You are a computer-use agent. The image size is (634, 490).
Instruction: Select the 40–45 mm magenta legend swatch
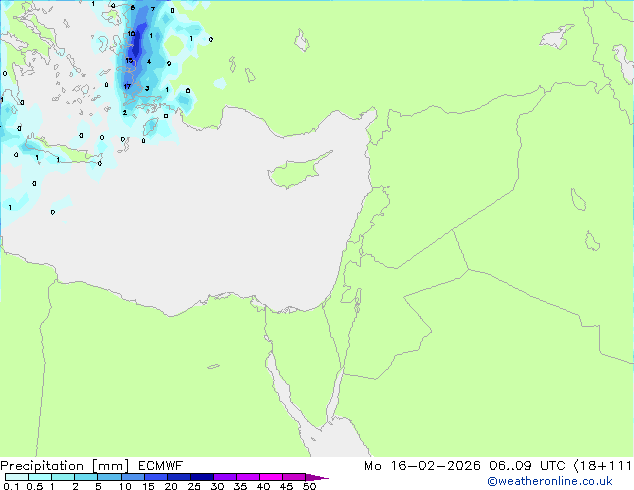coord(271,477)
